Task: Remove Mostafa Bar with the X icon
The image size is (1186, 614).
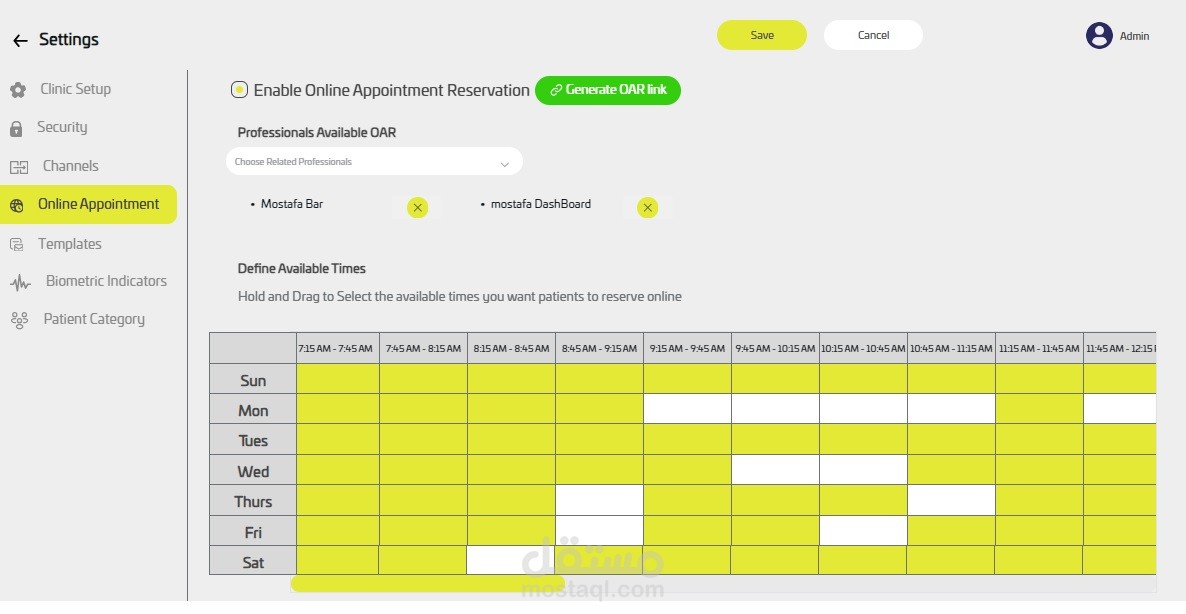Action: pyautogui.click(x=417, y=207)
